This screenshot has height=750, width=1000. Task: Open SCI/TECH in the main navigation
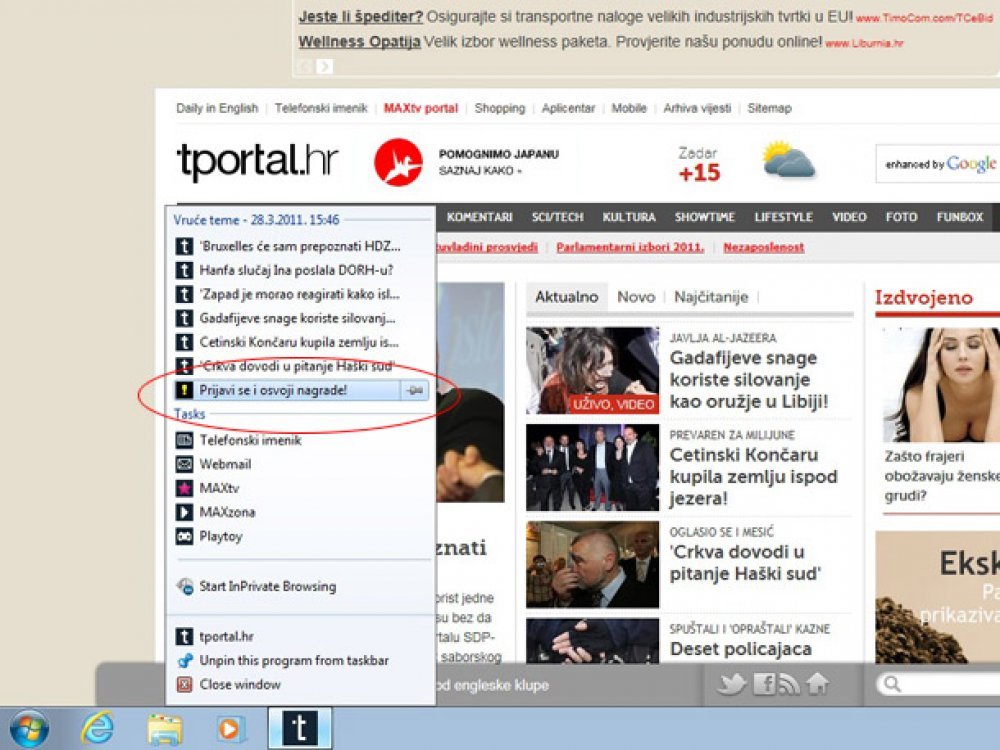[x=557, y=217]
